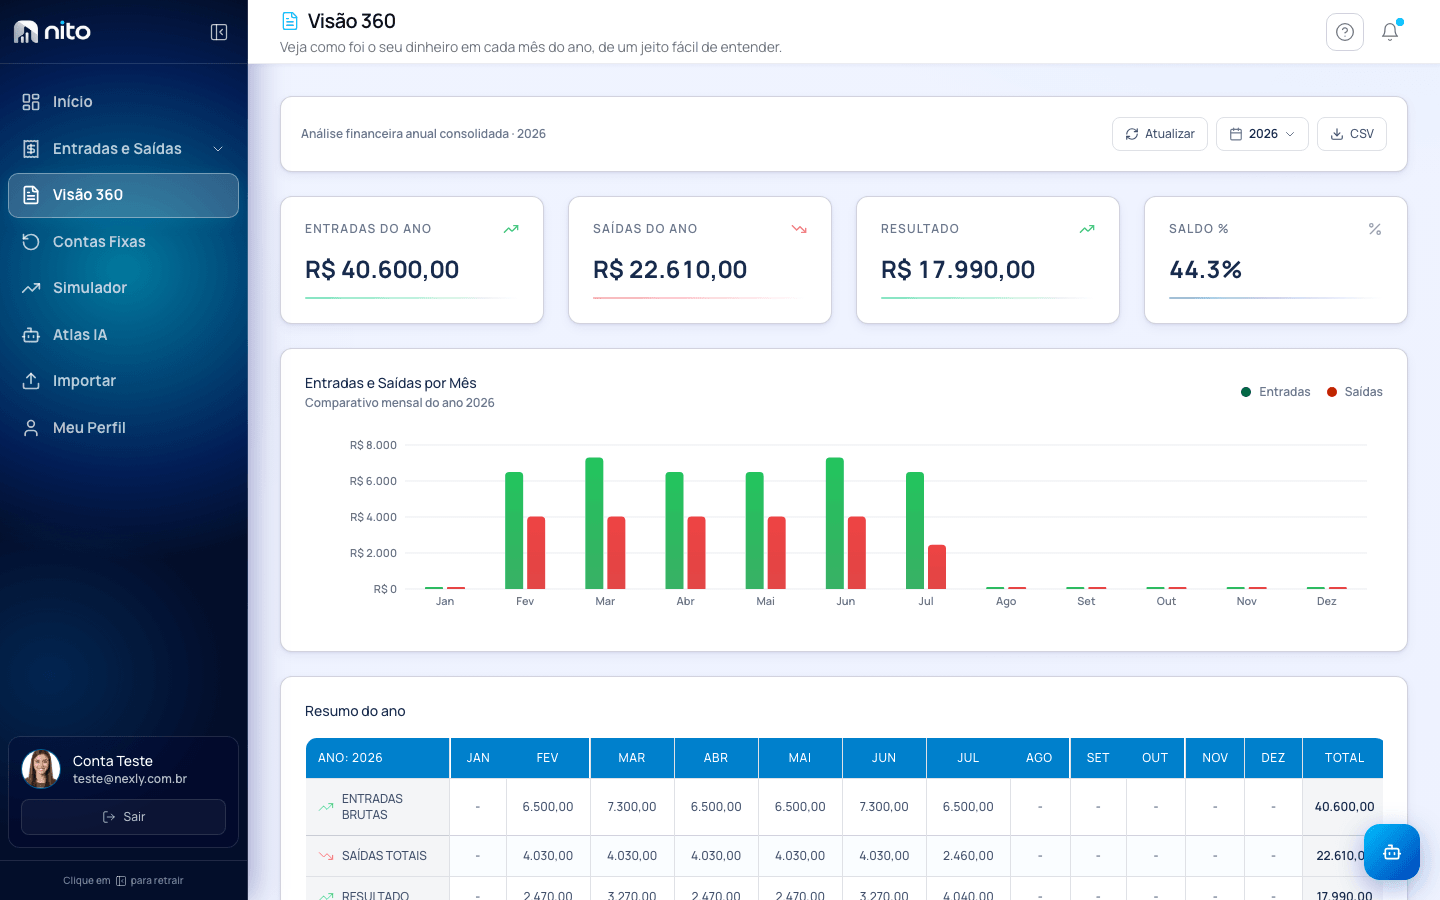Download the CSV export
This screenshot has width=1440, height=900.
pos(1352,134)
